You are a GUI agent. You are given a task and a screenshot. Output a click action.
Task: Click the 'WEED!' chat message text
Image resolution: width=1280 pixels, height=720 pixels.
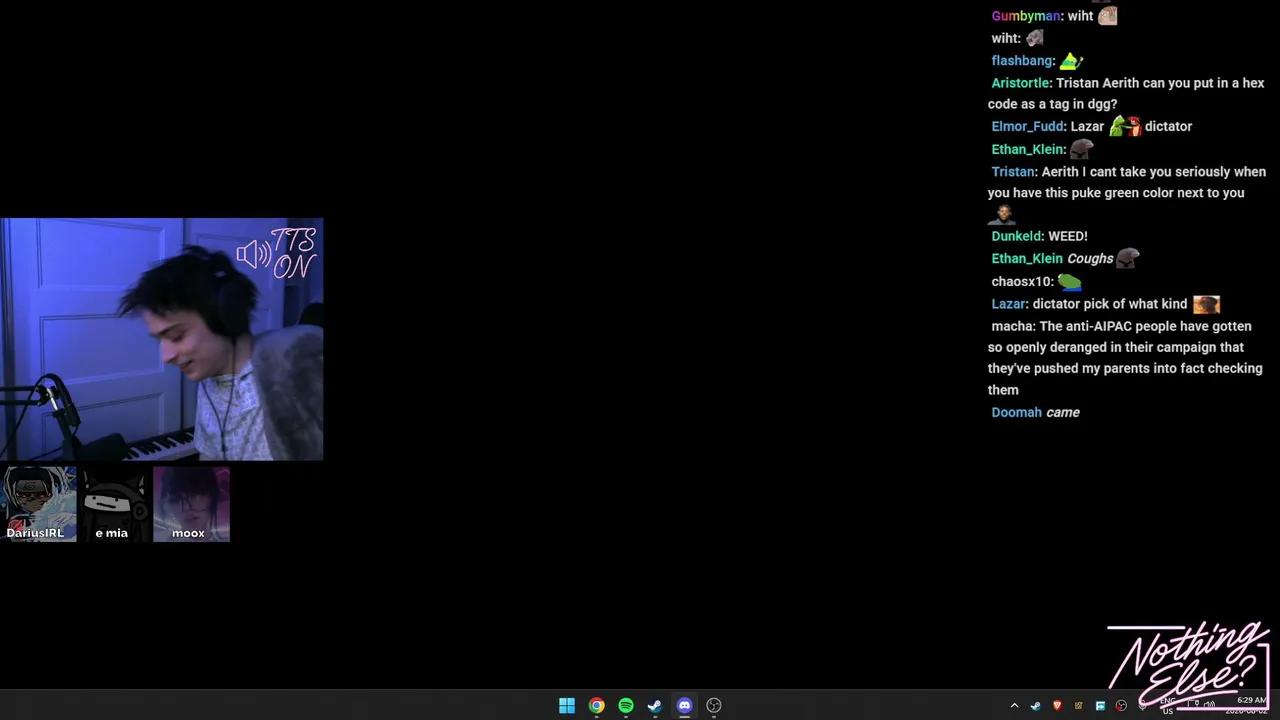pos(1068,236)
